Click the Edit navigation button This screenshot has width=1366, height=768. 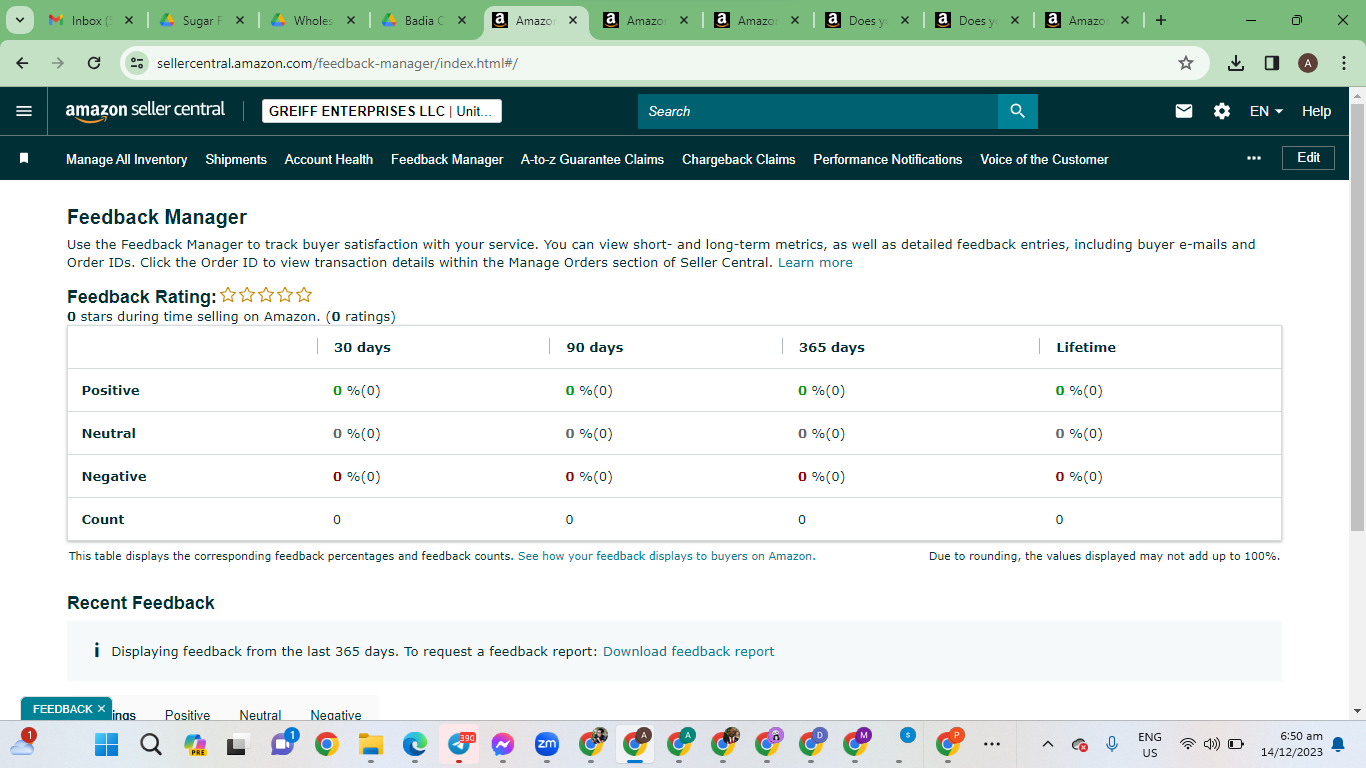coord(1308,158)
